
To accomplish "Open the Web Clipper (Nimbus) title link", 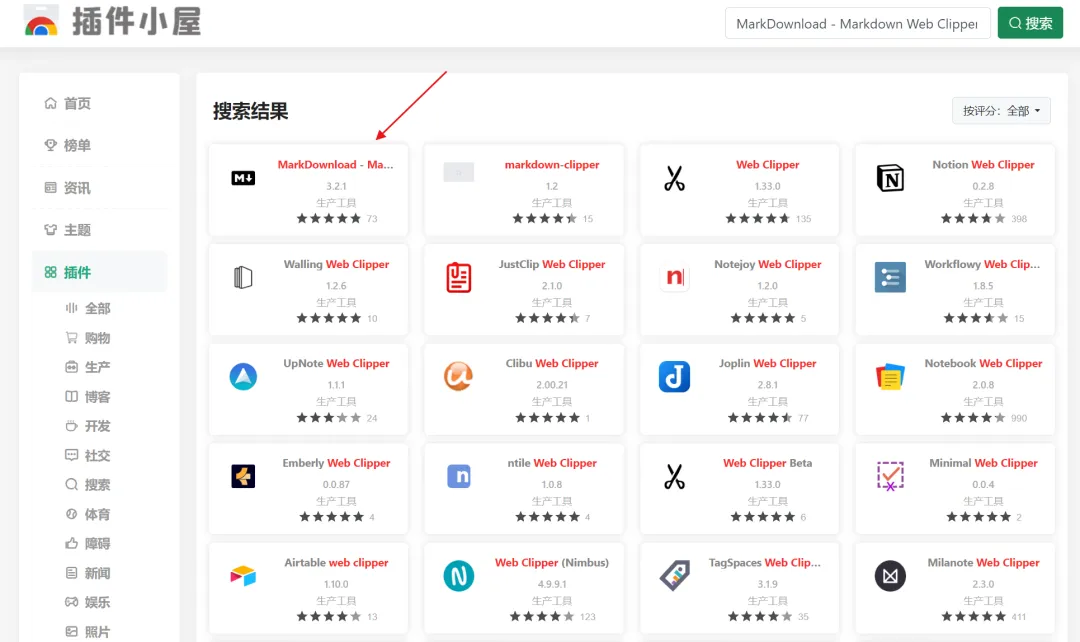I will click(552, 562).
